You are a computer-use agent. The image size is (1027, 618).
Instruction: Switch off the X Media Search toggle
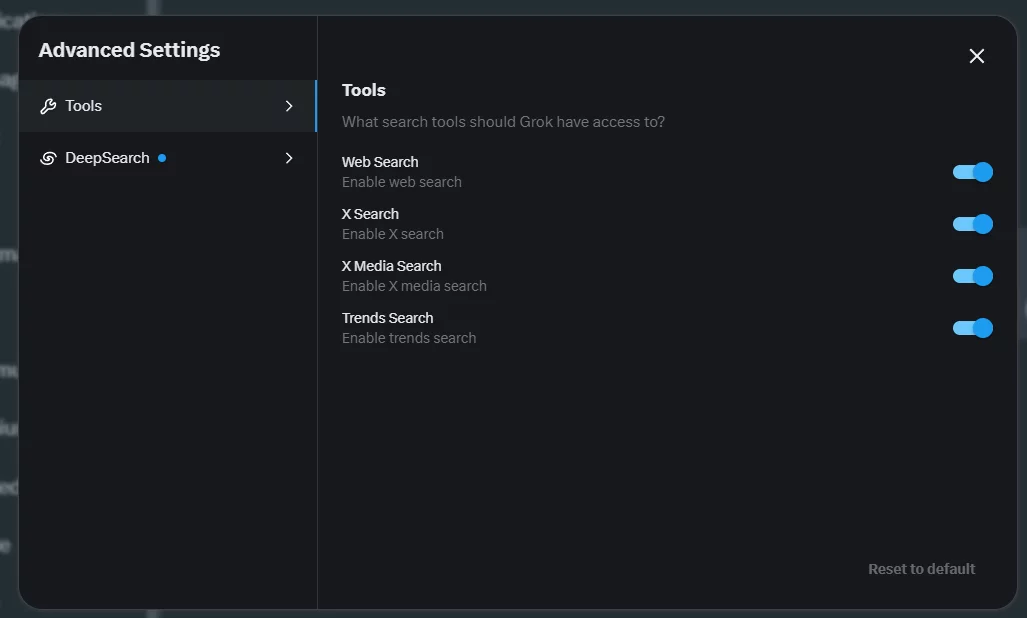point(973,276)
